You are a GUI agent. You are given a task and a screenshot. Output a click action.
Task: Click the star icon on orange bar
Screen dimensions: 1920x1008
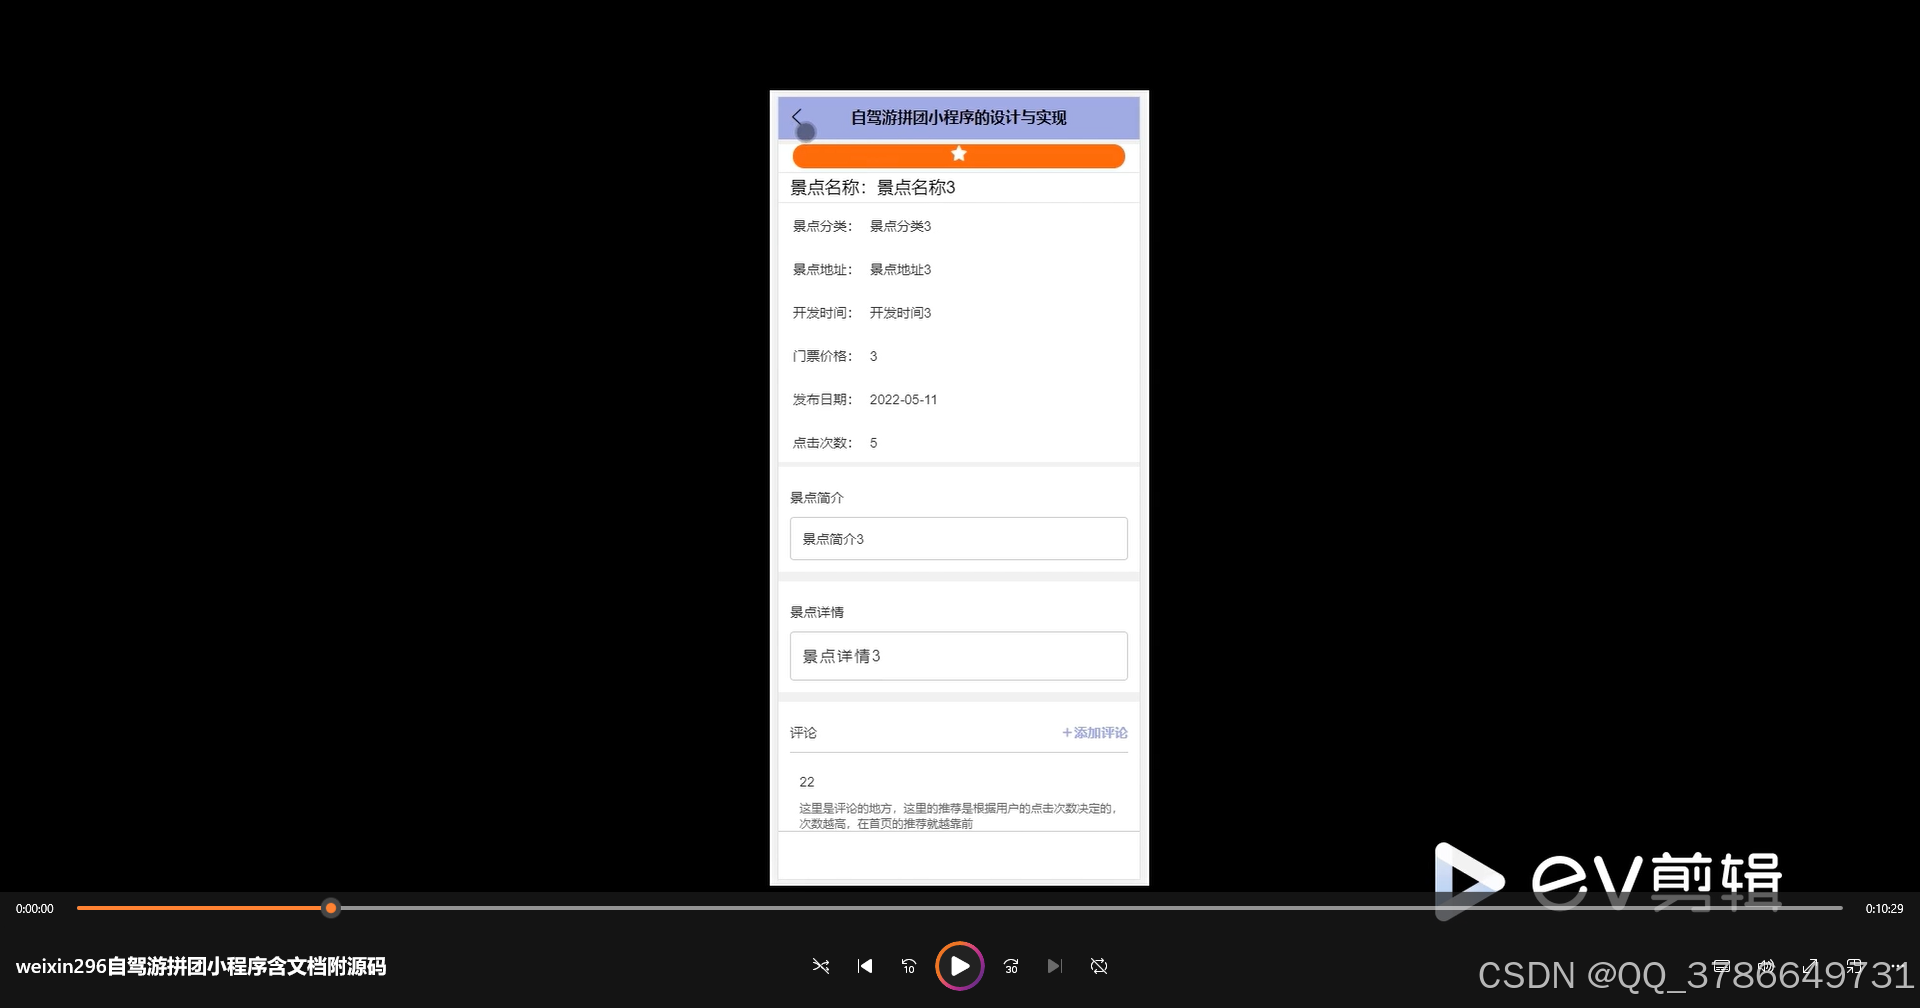(x=958, y=154)
